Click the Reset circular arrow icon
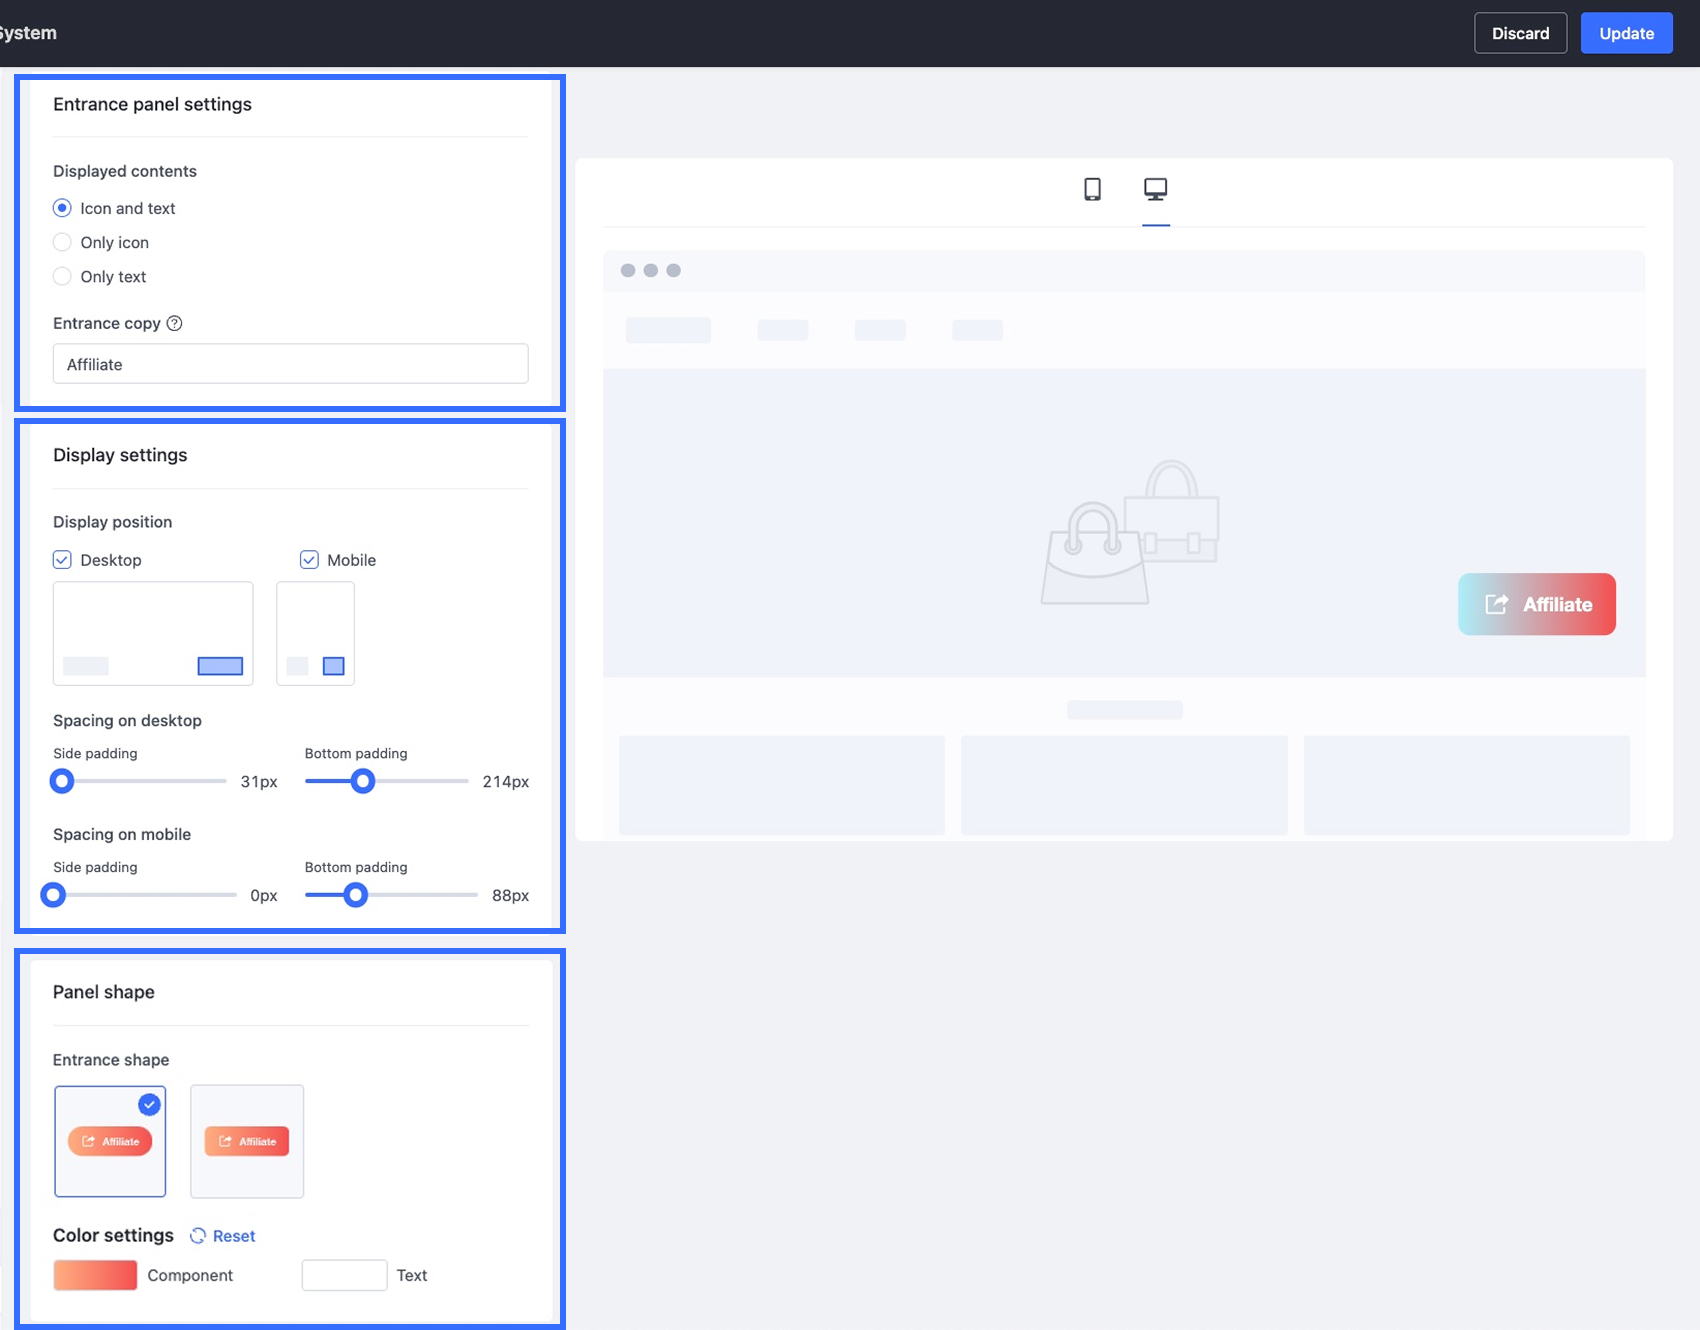The image size is (1700, 1330). (x=198, y=1236)
